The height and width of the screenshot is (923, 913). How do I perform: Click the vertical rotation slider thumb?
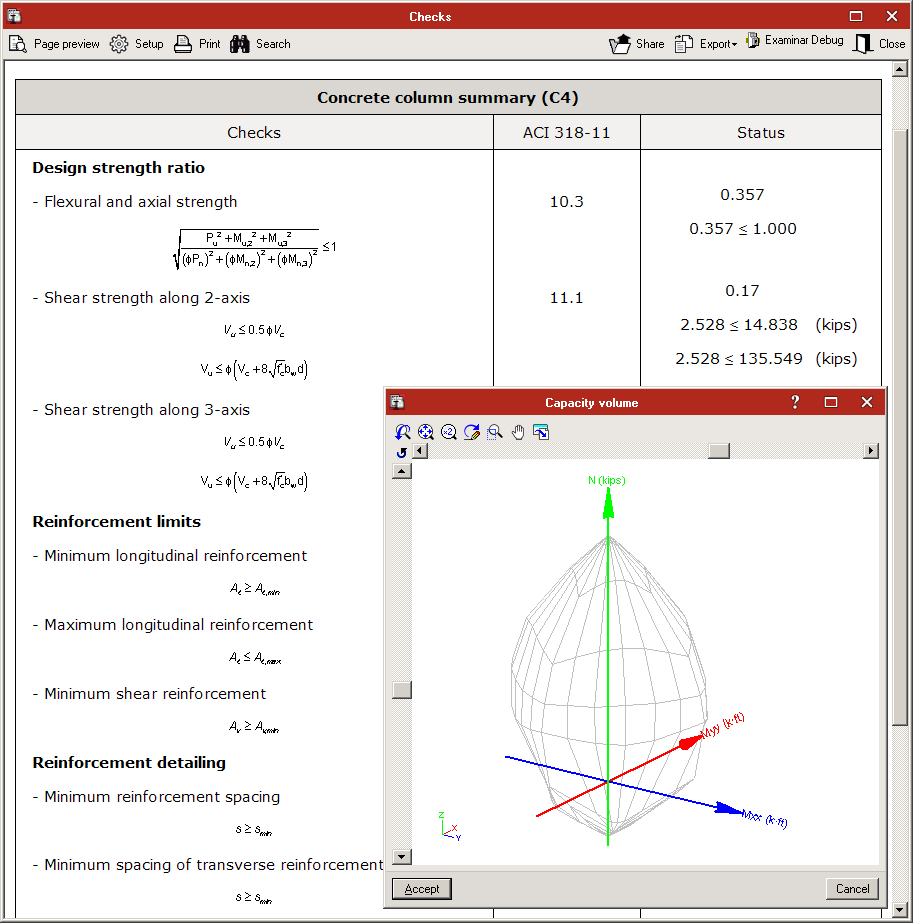click(x=402, y=690)
